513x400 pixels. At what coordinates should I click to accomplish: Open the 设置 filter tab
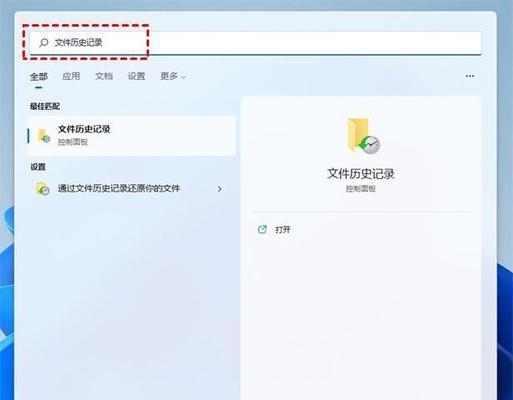(136, 76)
